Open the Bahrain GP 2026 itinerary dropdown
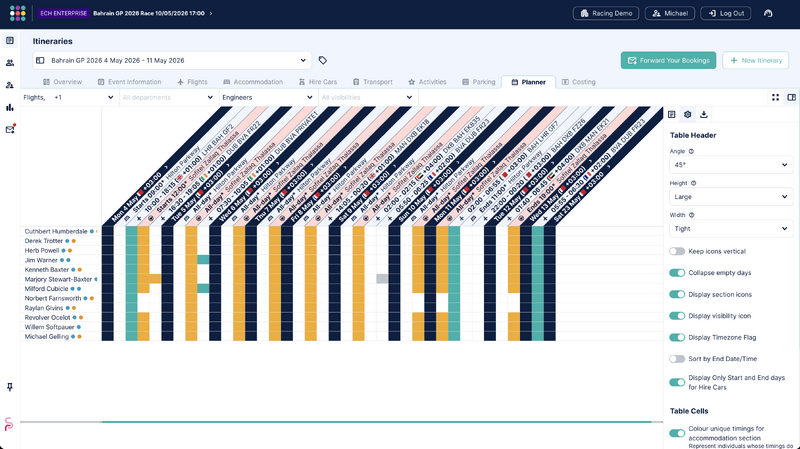The image size is (800, 449). pos(172,60)
